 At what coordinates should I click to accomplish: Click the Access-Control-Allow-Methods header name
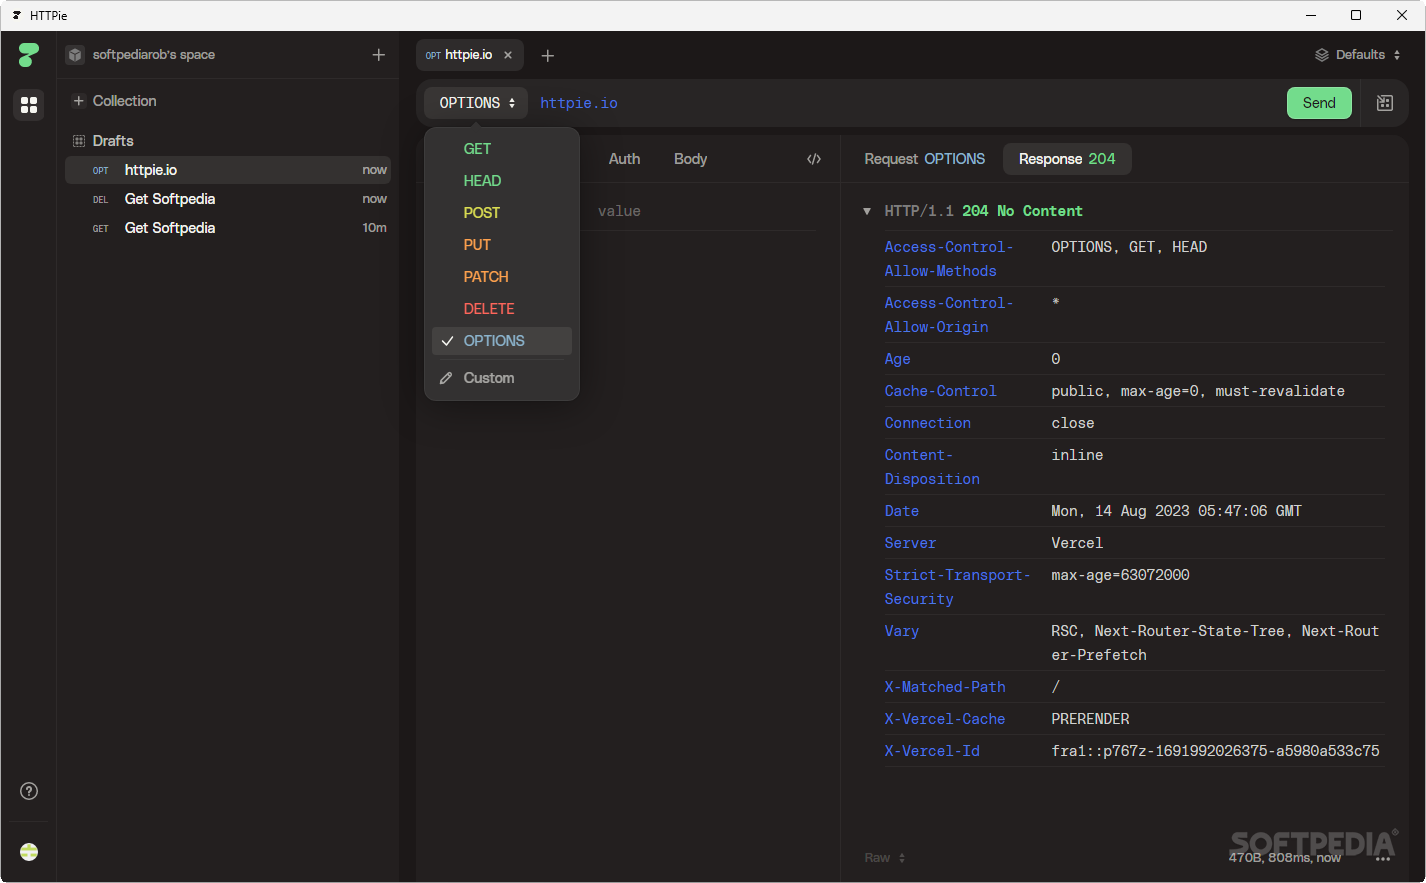point(949,259)
